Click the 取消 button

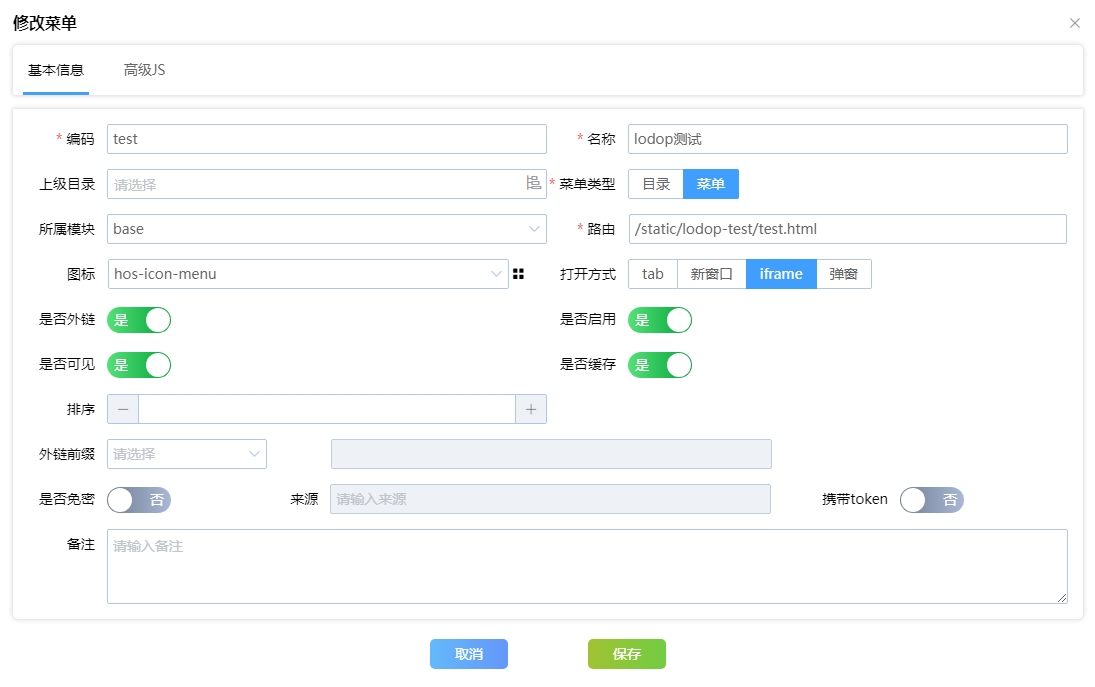click(469, 654)
